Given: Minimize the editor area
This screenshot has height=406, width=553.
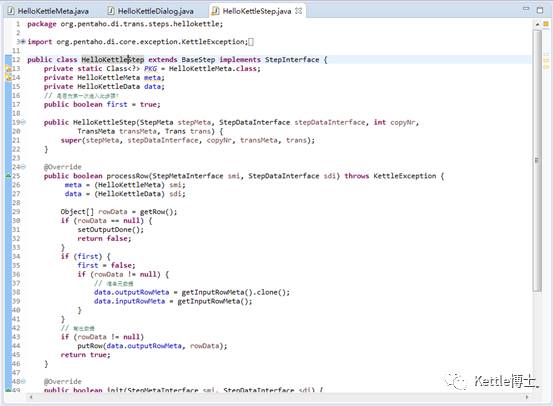Looking at the screenshot, I should point(526,9).
